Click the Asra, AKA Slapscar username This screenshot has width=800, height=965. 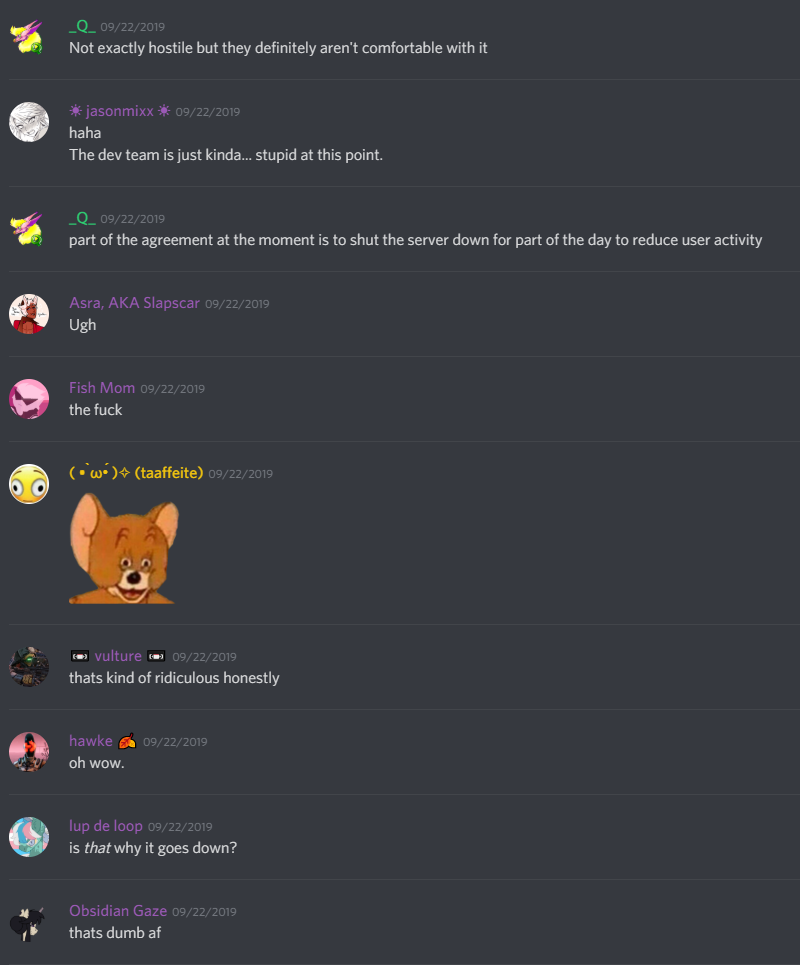(x=134, y=303)
